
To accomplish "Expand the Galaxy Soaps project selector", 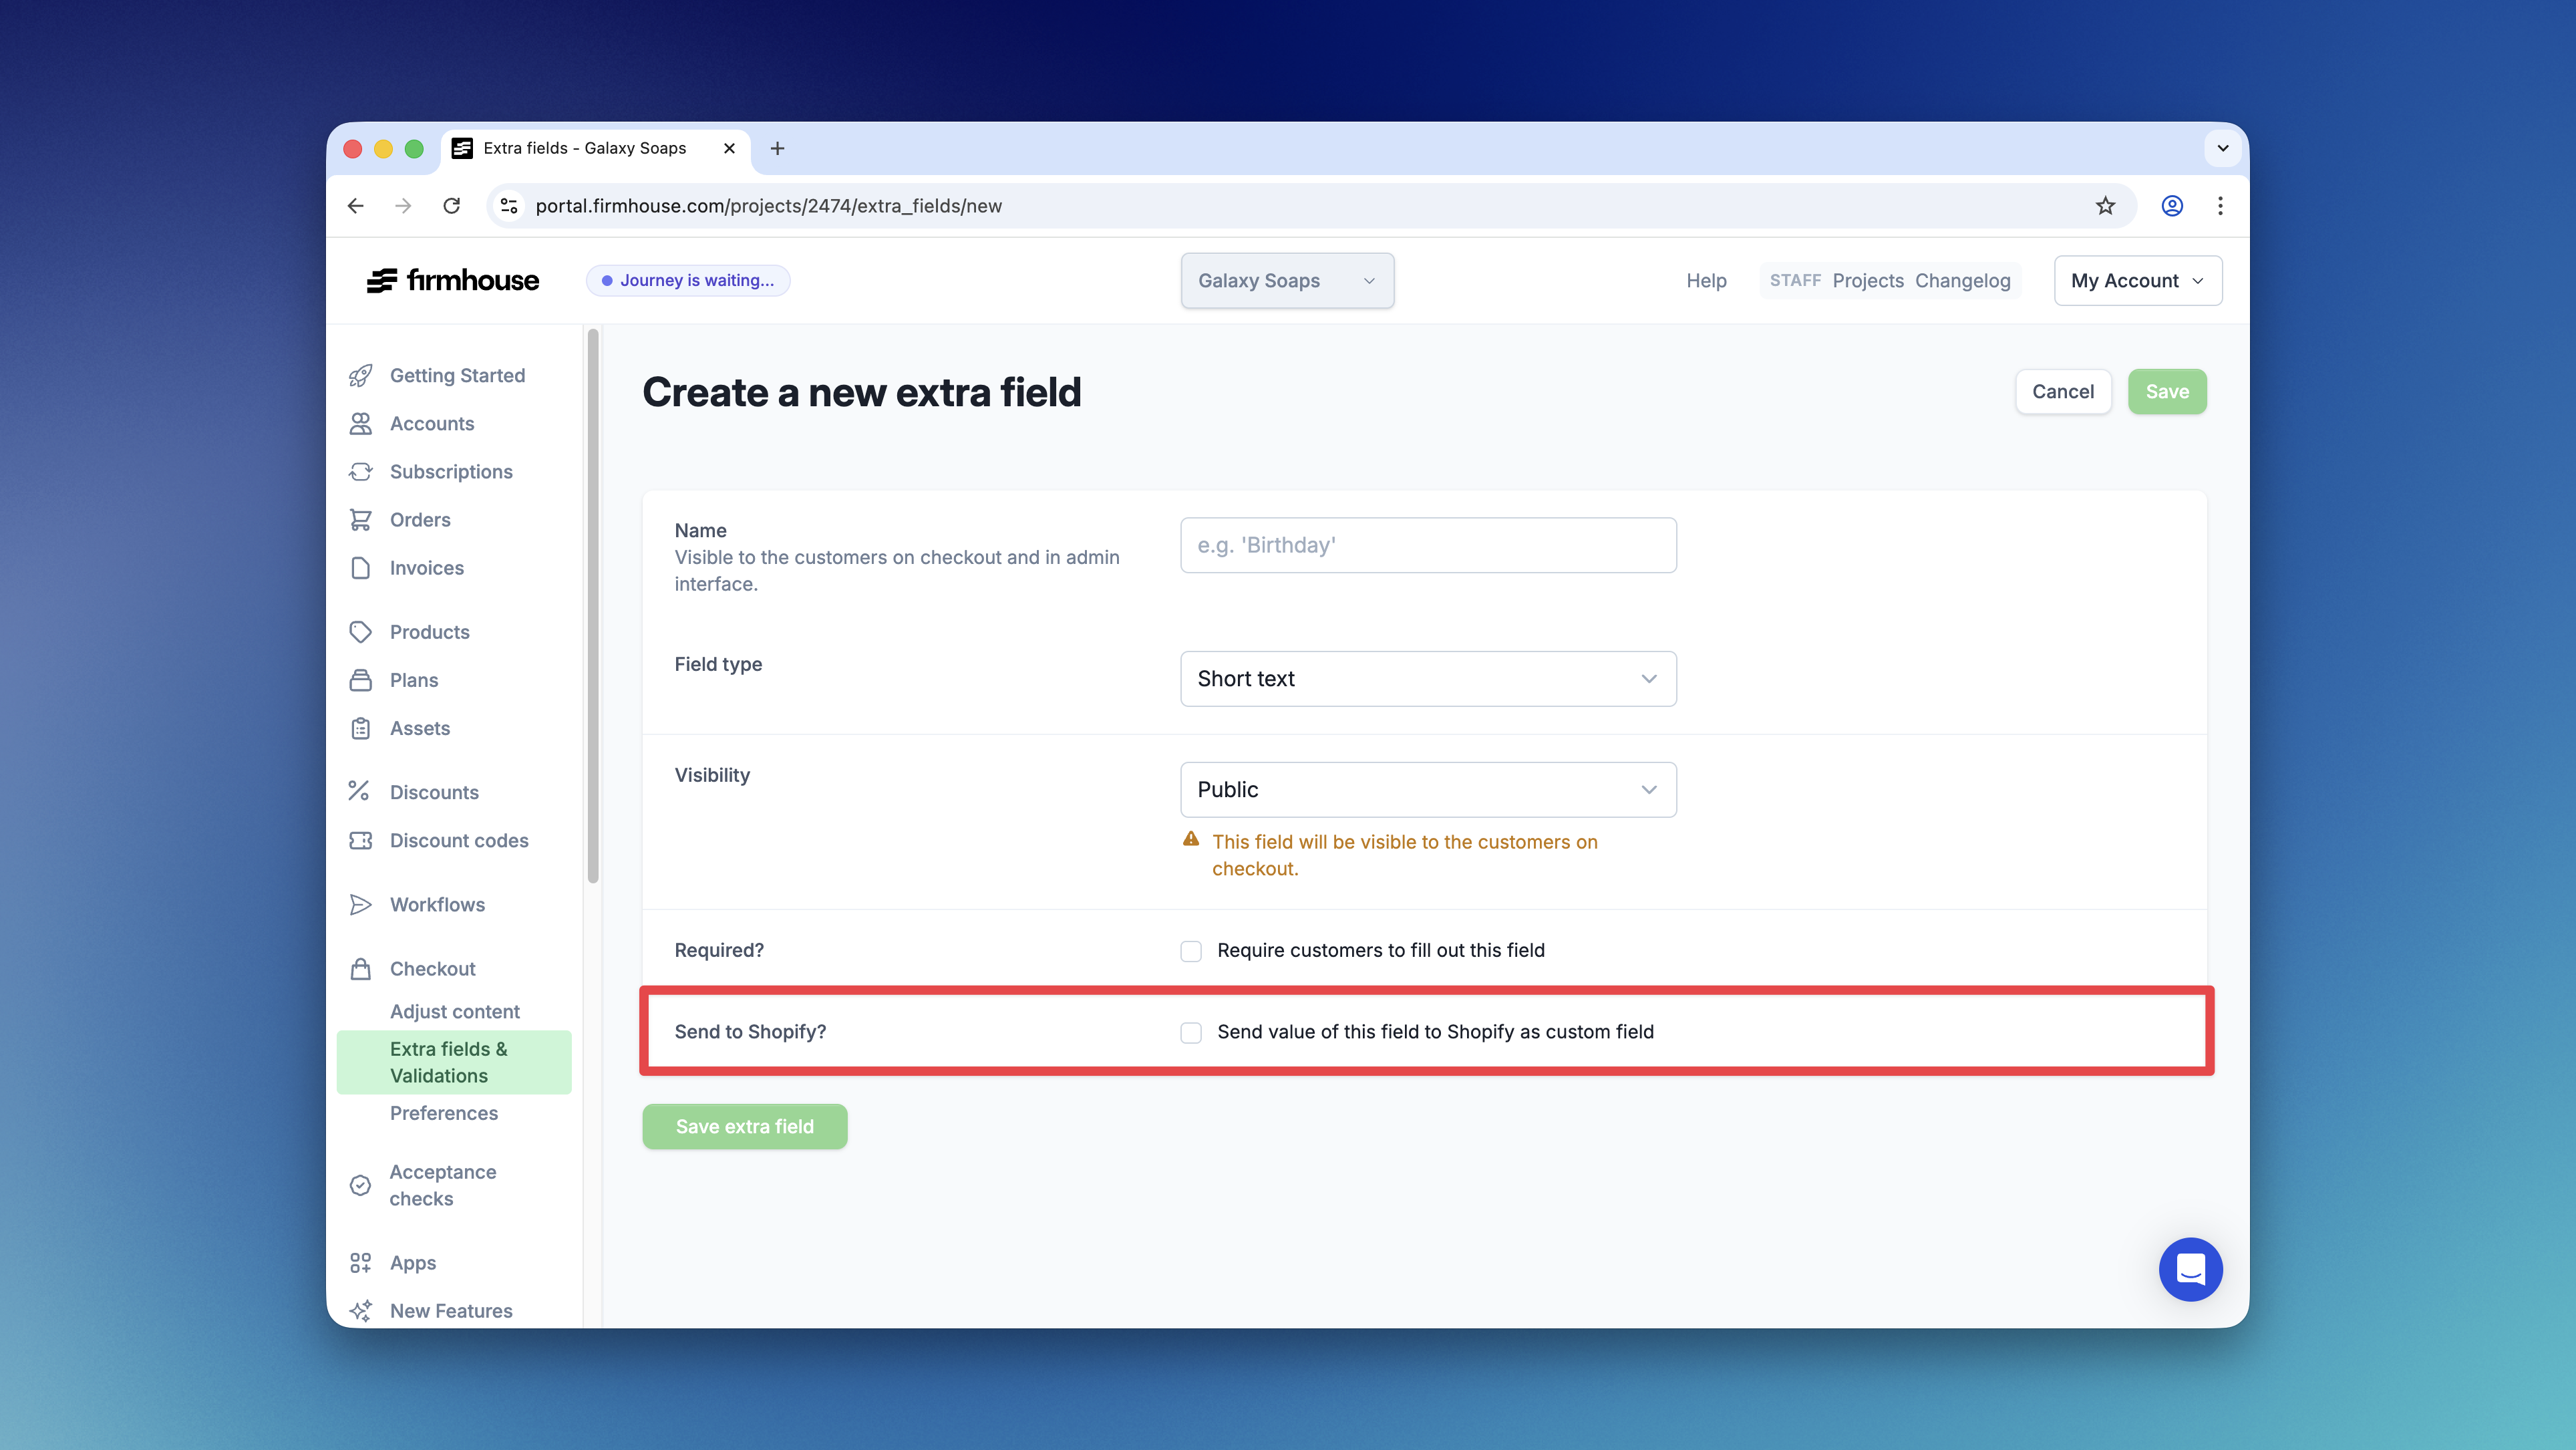I will tap(1287, 280).
